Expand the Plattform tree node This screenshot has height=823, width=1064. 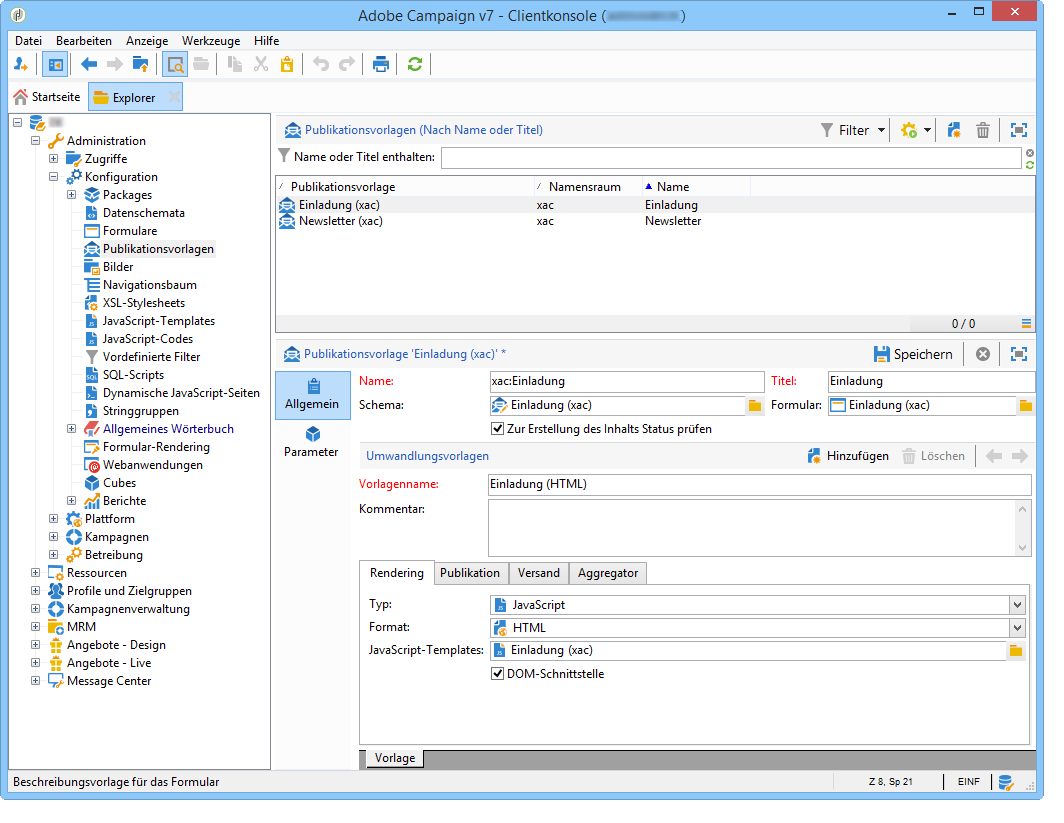pyautogui.click(x=54, y=519)
